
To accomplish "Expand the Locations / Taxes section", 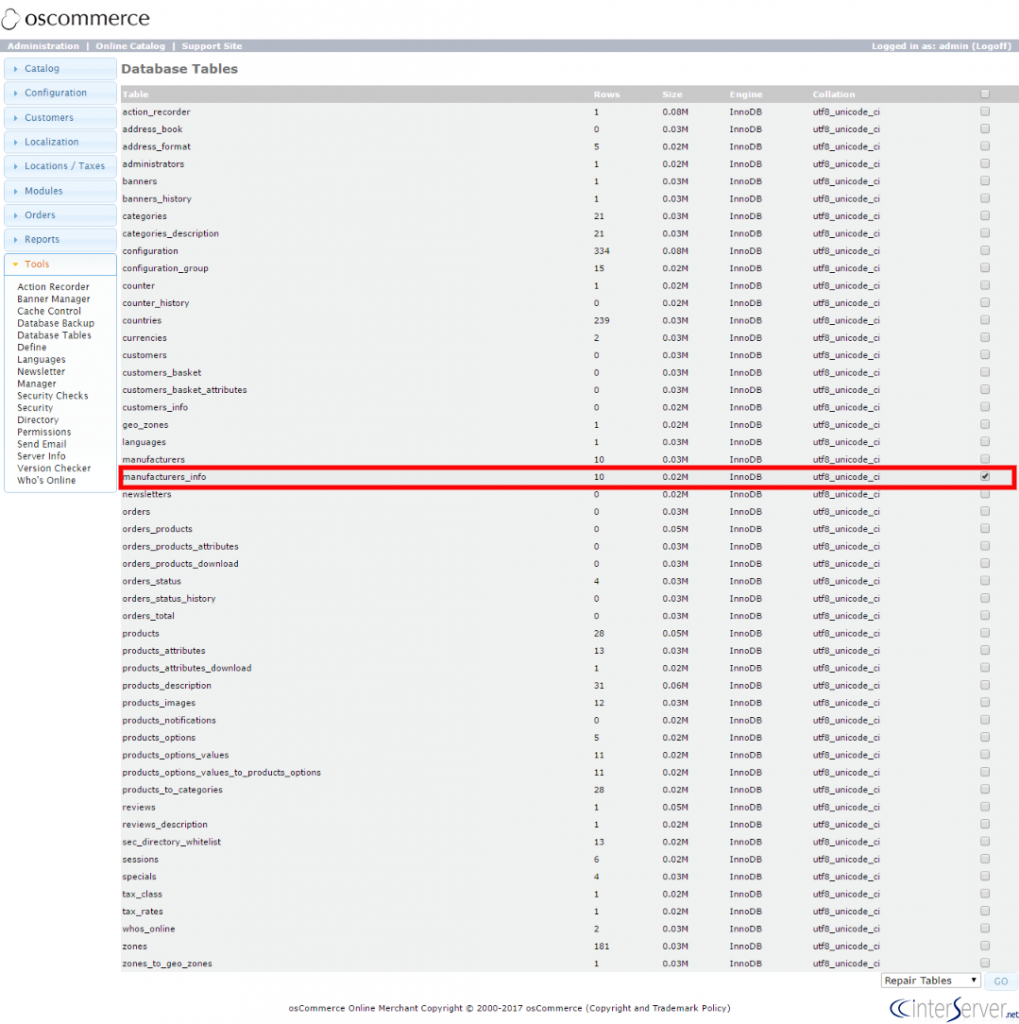I will (x=60, y=166).
